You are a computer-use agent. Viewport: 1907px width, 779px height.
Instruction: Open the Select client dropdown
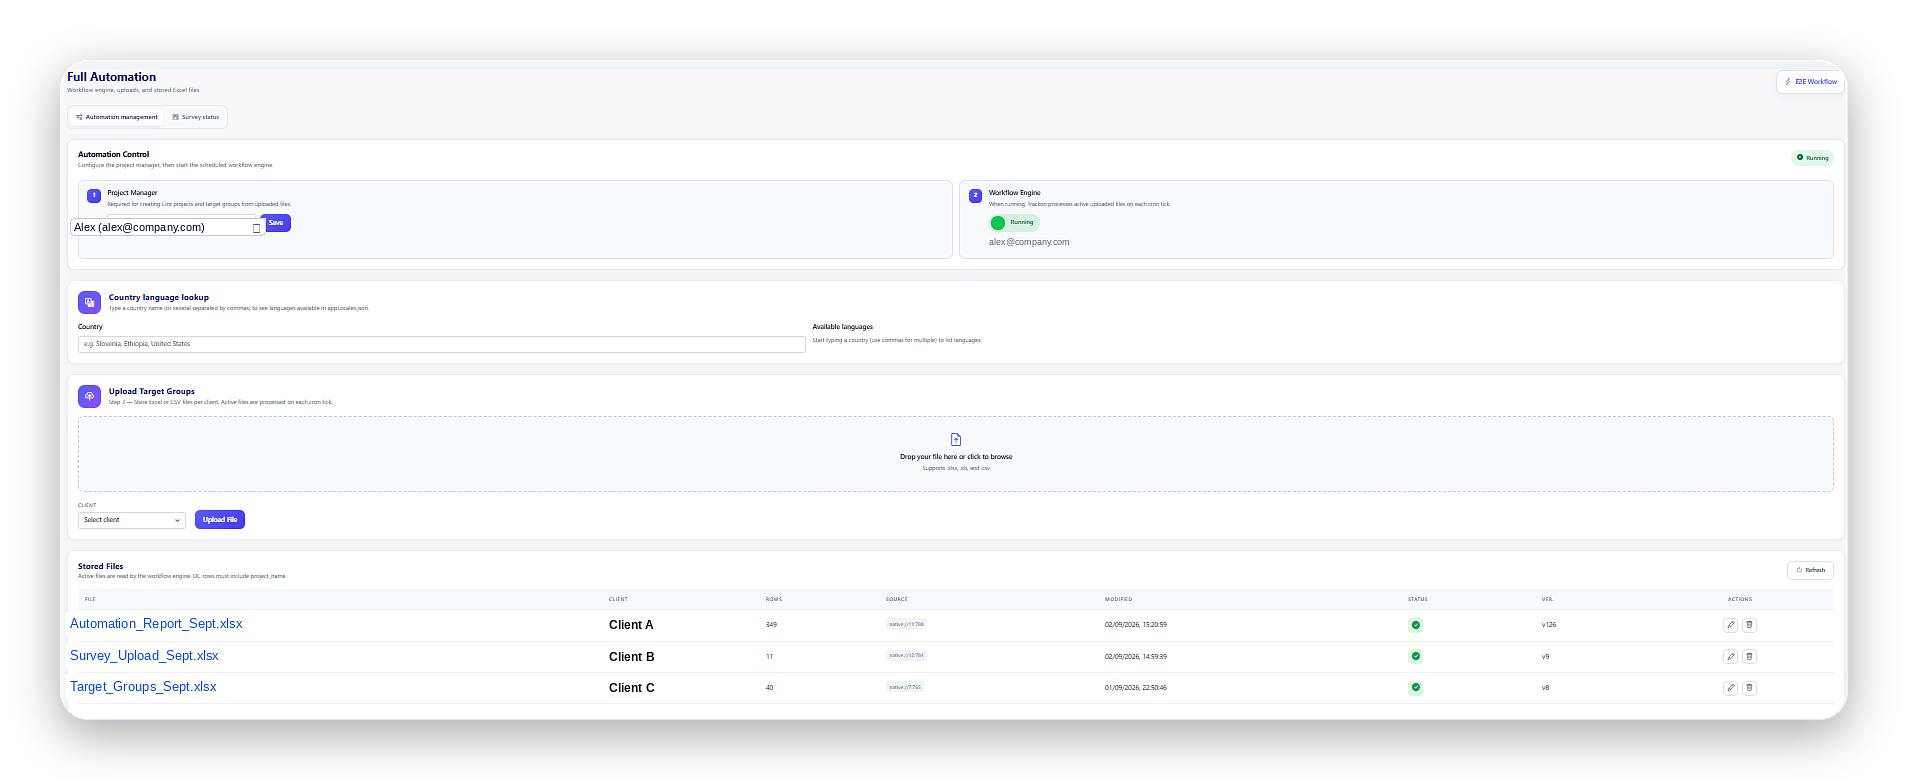(x=132, y=520)
